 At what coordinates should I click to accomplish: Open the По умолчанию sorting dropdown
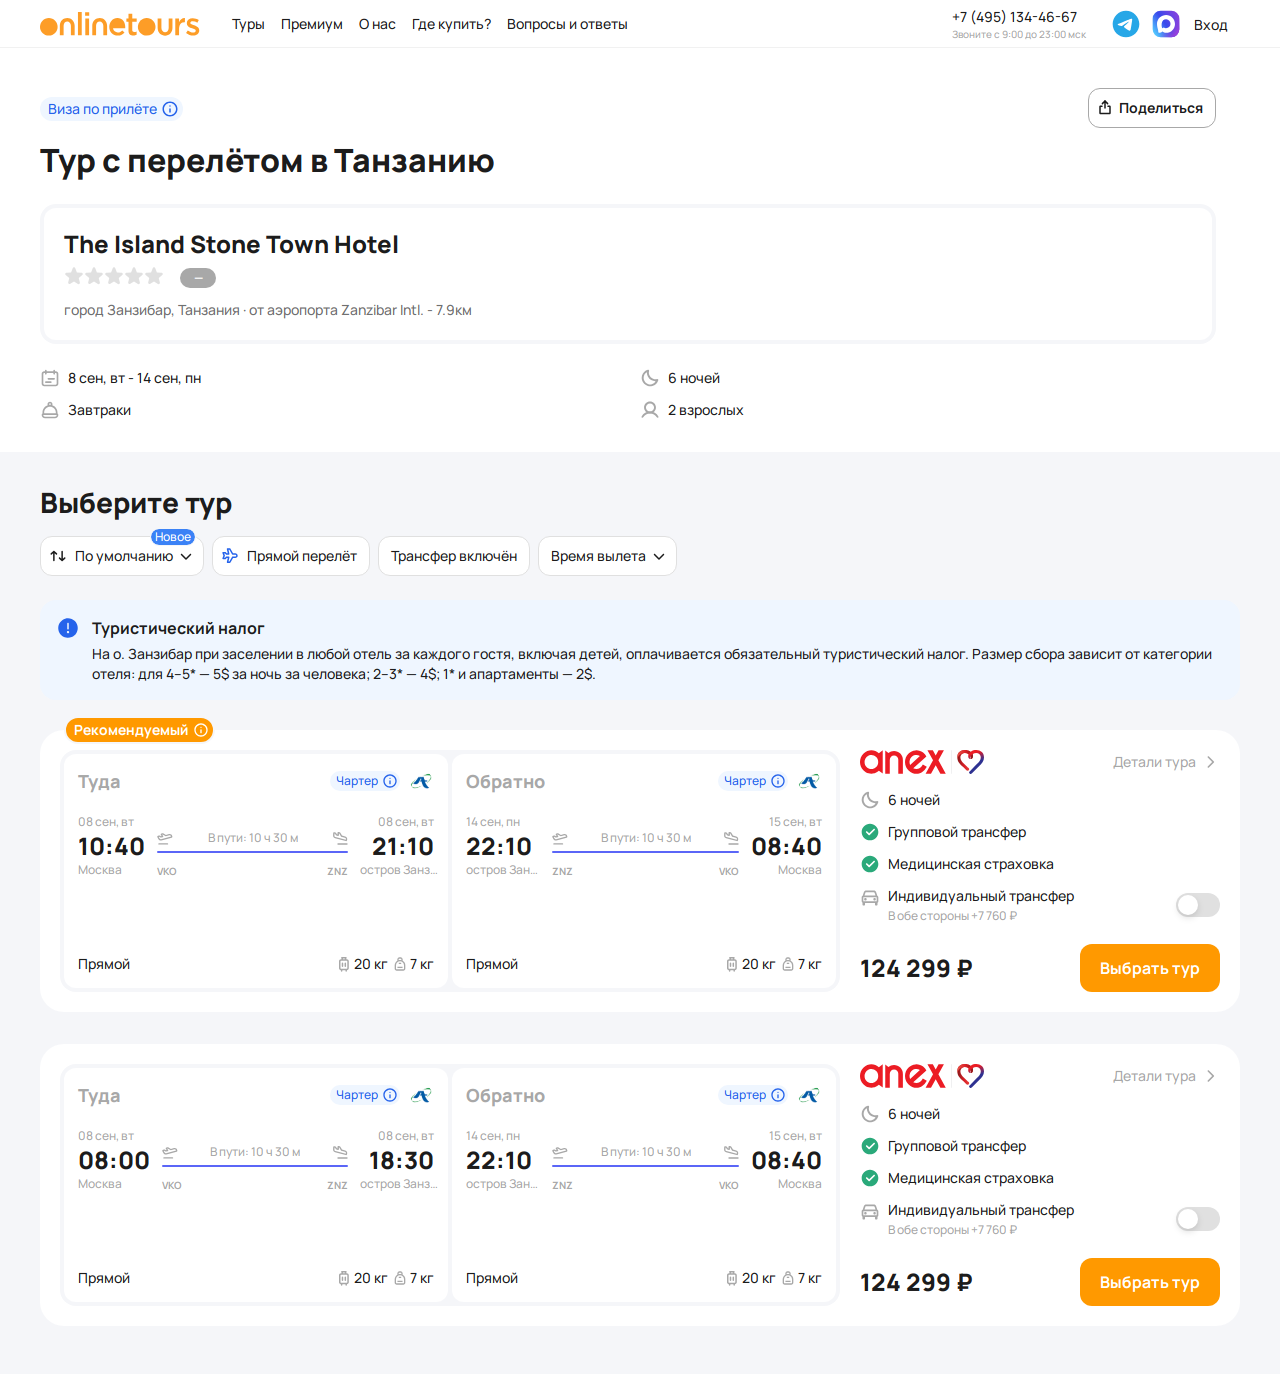(x=122, y=556)
